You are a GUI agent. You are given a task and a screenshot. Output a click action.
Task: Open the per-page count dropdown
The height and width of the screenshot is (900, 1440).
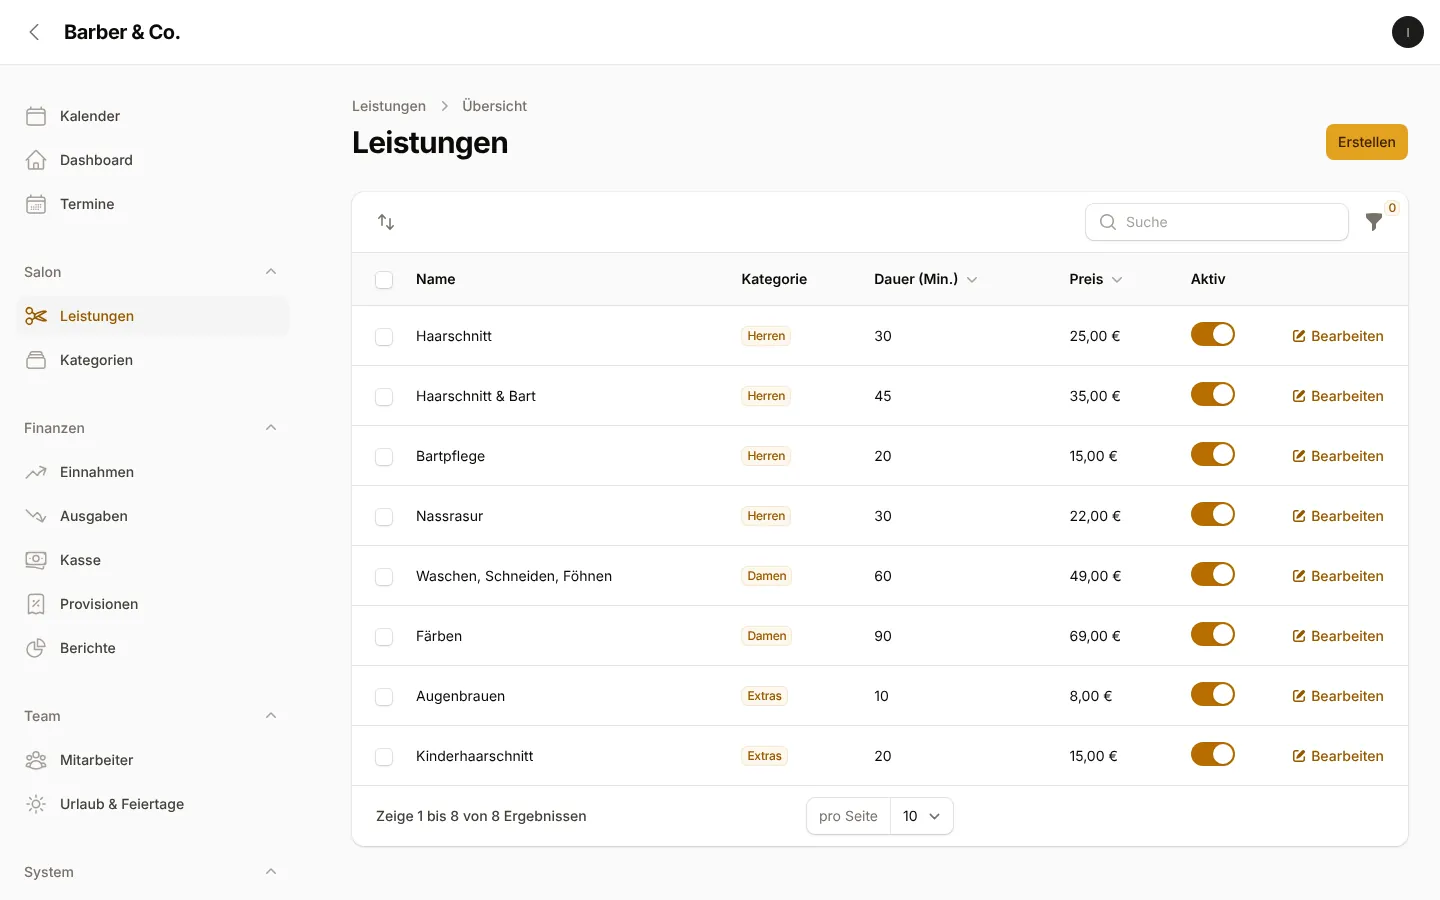click(921, 816)
